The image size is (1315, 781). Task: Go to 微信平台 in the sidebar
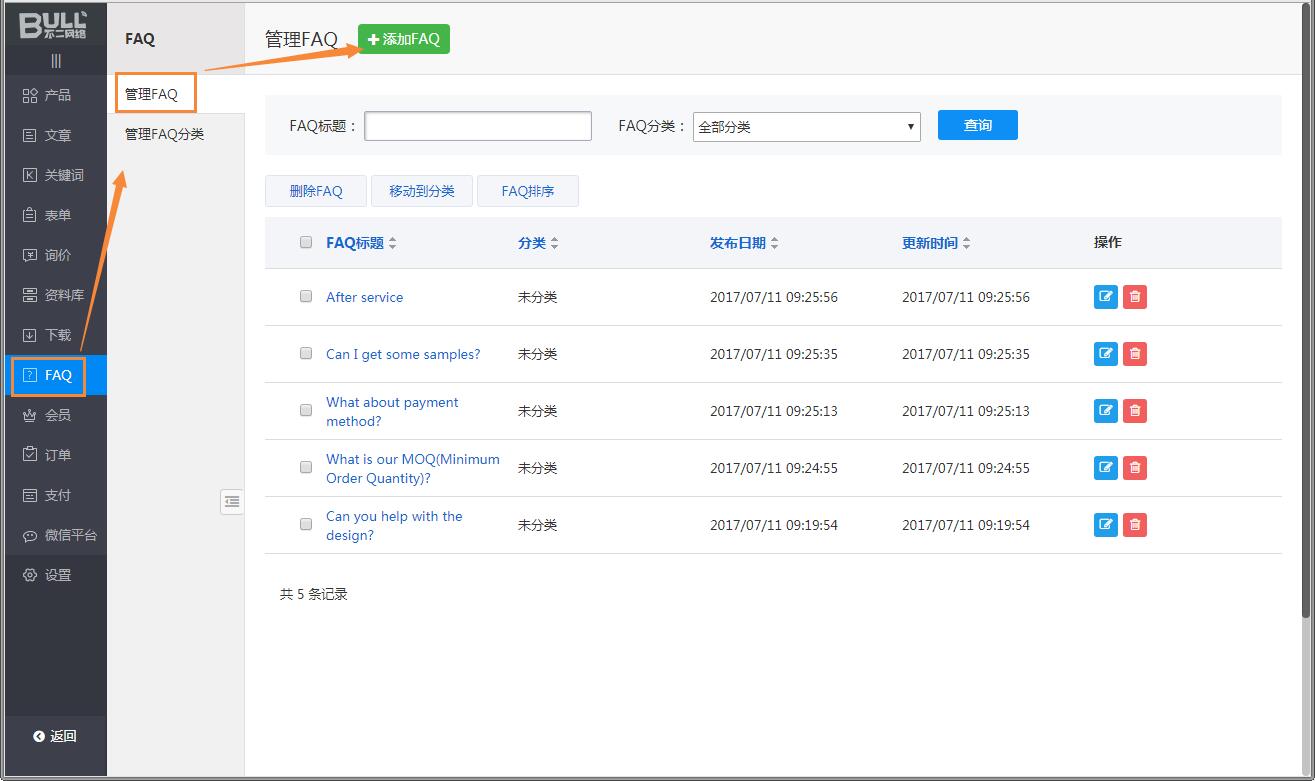click(x=60, y=535)
